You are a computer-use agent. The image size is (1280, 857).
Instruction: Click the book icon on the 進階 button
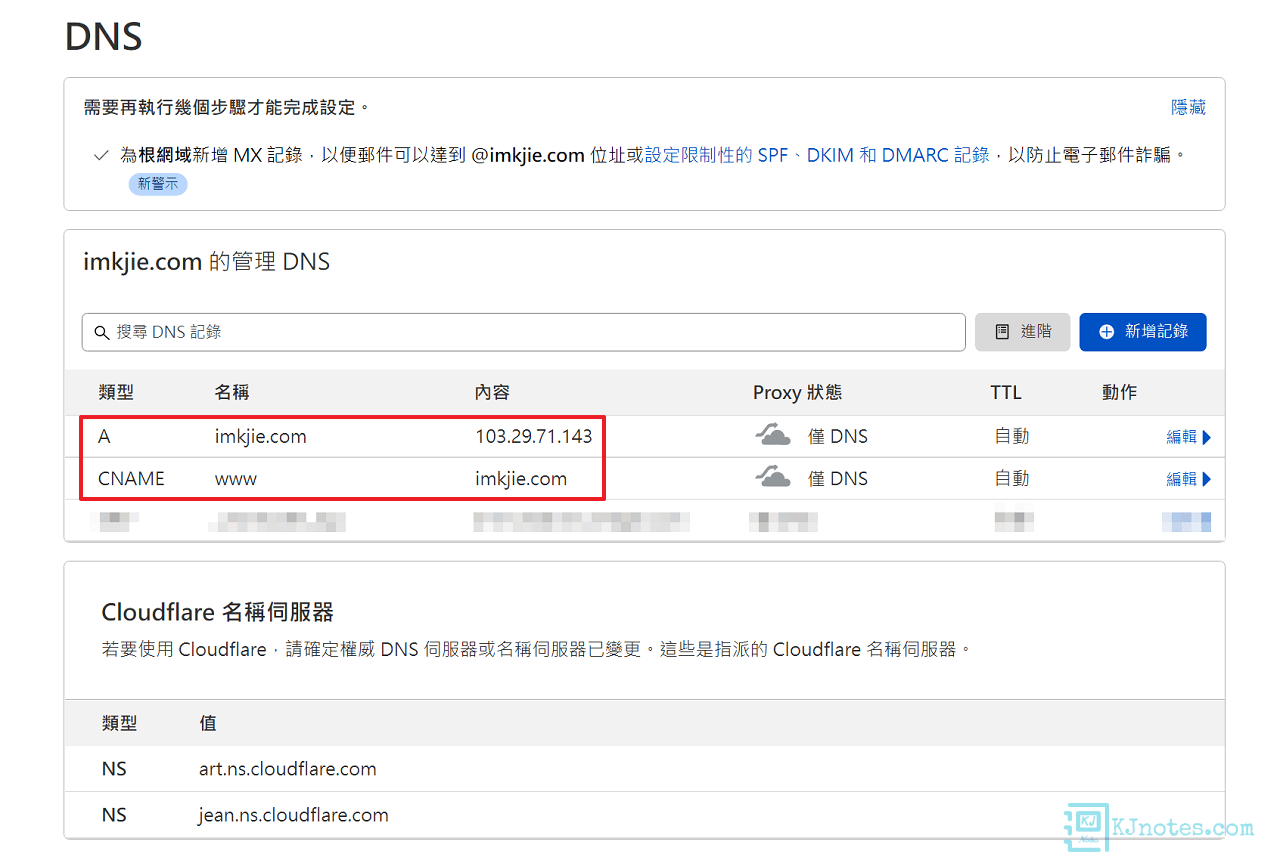[1002, 332]
